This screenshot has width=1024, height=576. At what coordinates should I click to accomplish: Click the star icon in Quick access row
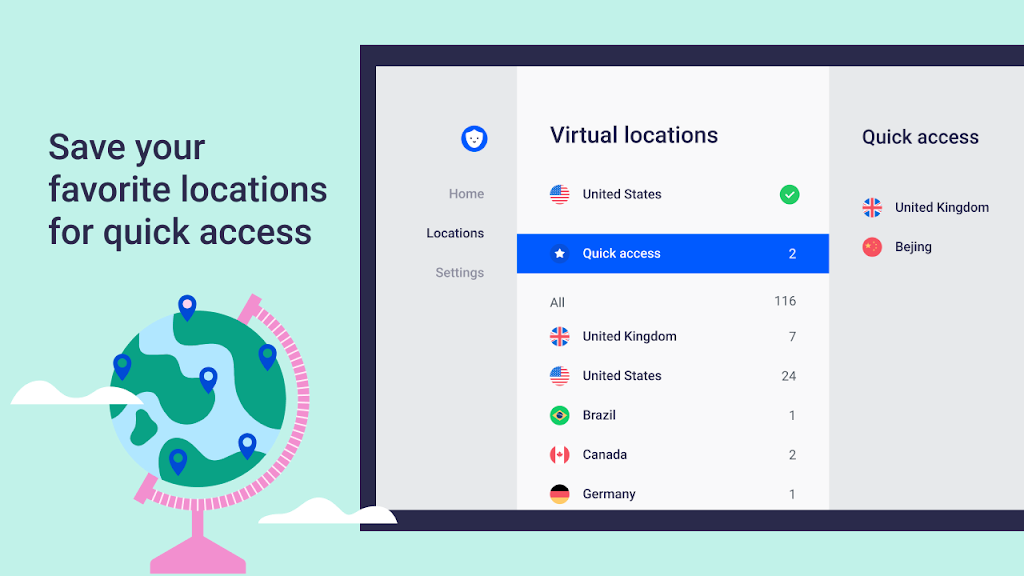tap(560, 254)
